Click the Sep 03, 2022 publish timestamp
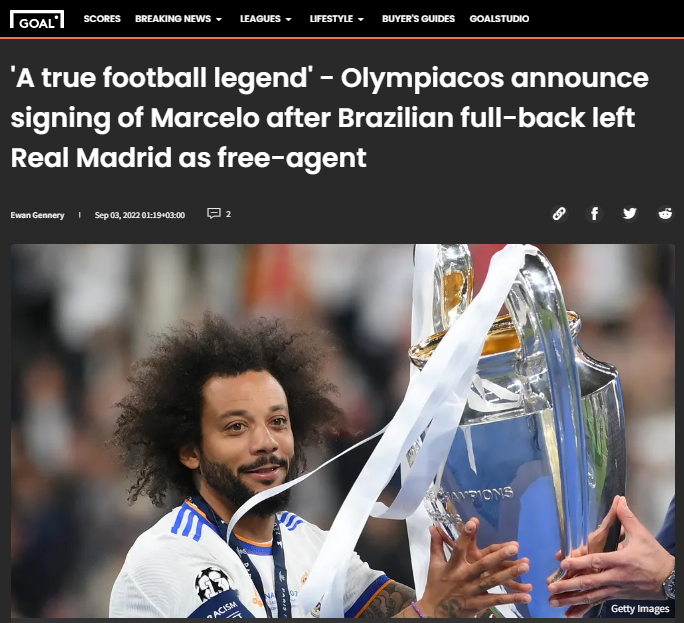This screenshot has width=684, height=623. [x=140, y=215]
